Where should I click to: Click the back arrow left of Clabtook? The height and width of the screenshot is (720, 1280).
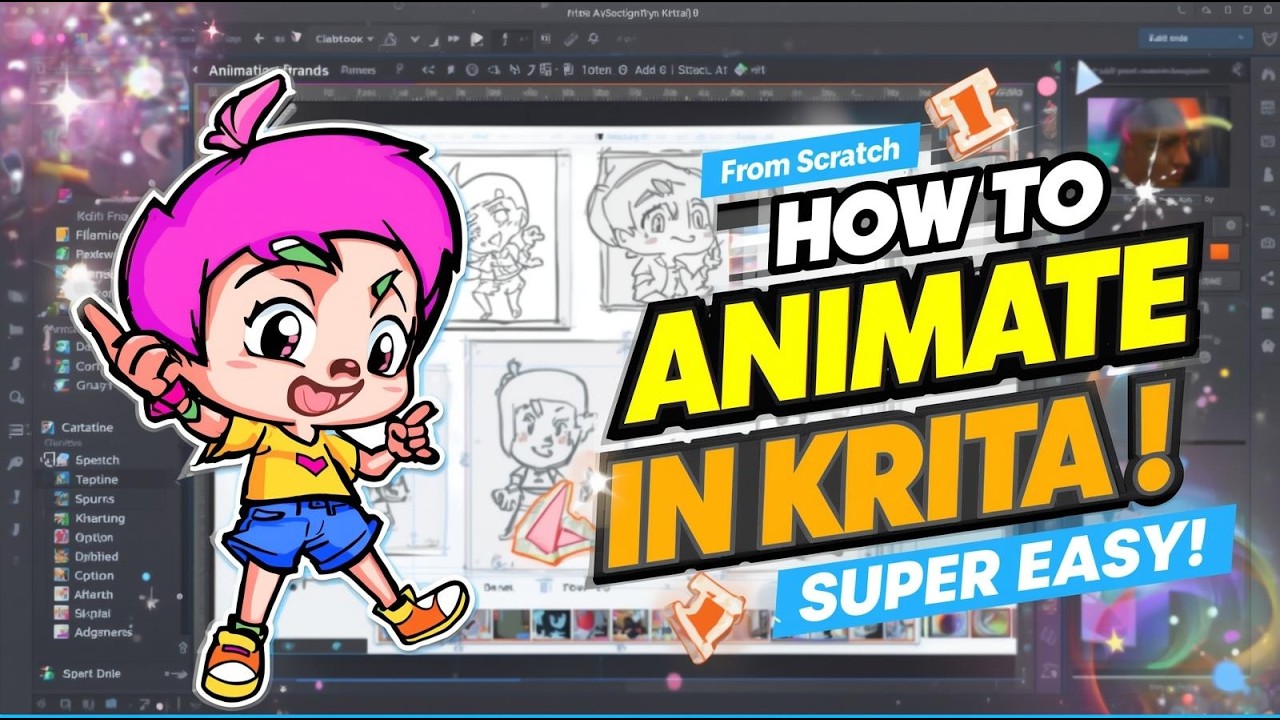click(259, 39)
